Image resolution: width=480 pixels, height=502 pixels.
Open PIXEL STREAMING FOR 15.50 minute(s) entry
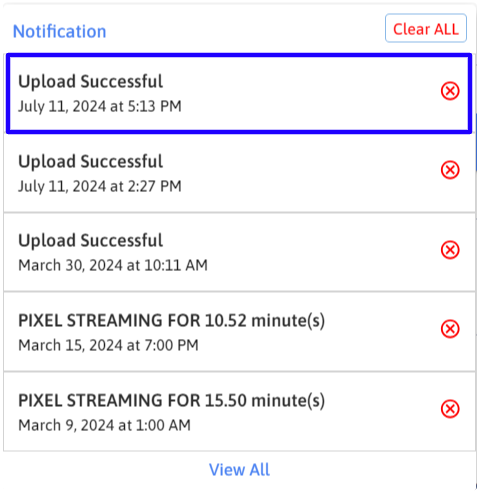[171, 401]
